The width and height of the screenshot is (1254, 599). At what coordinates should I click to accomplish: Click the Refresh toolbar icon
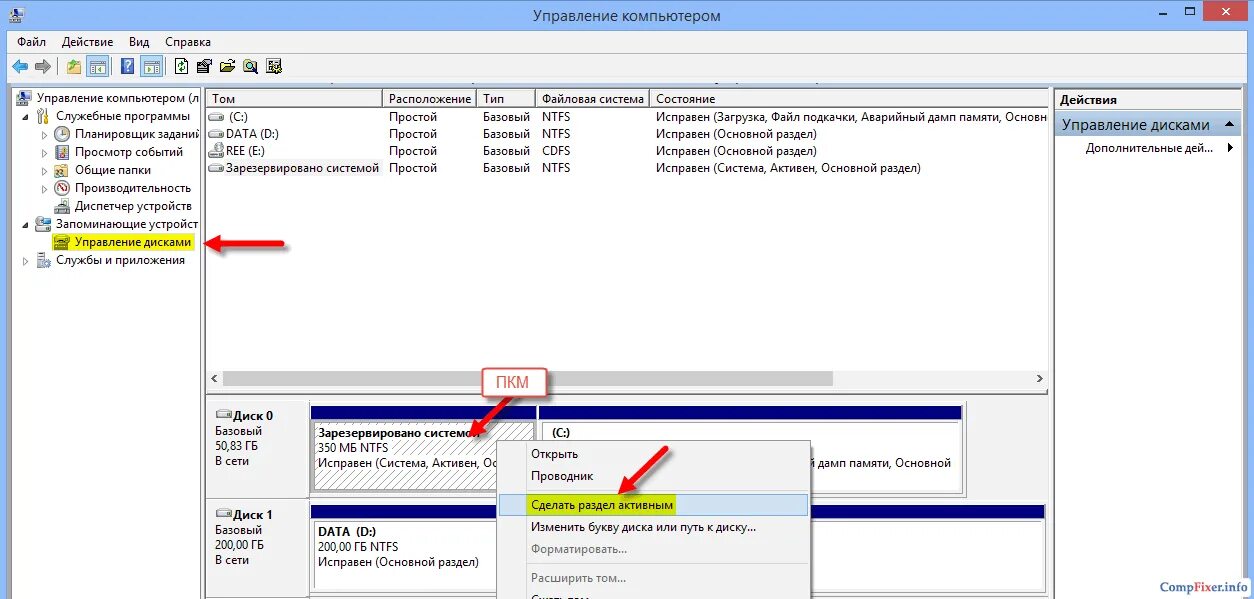pos(181,67)
